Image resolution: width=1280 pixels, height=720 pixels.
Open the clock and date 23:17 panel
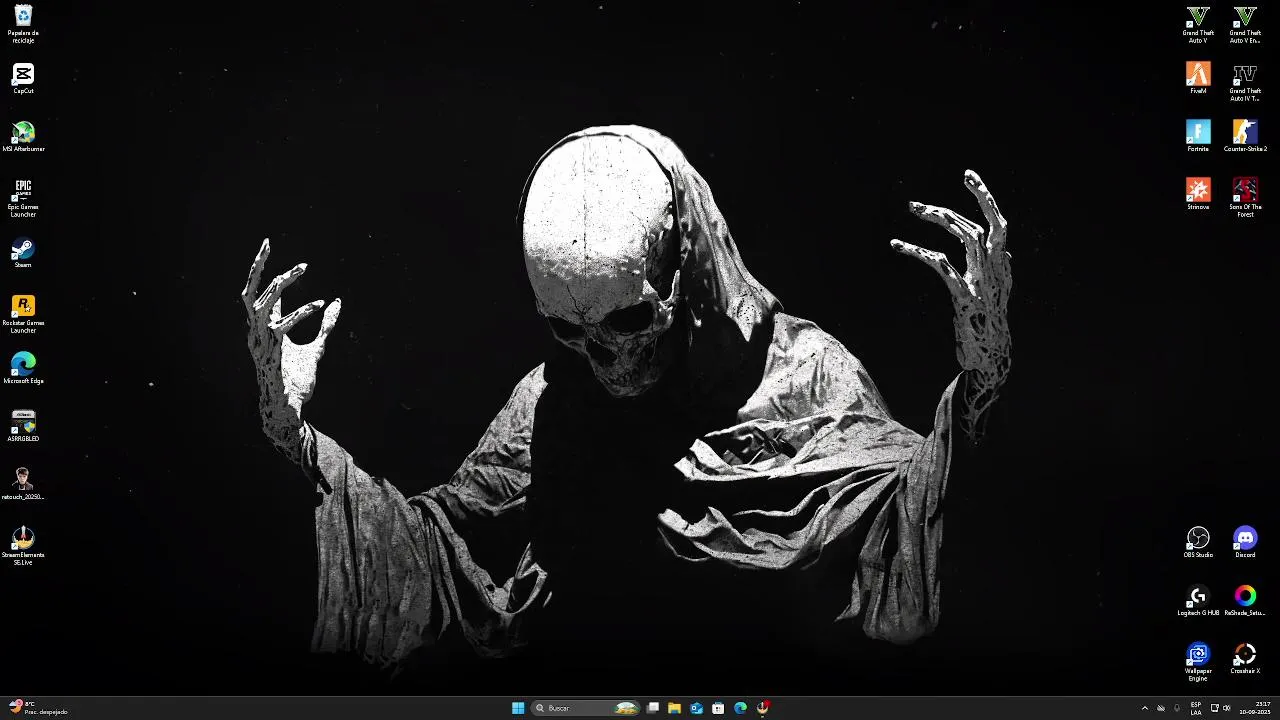[1255, 708]
